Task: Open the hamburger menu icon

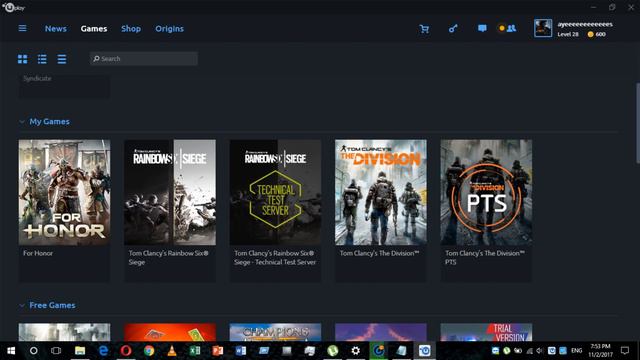Action: [22, 28]
